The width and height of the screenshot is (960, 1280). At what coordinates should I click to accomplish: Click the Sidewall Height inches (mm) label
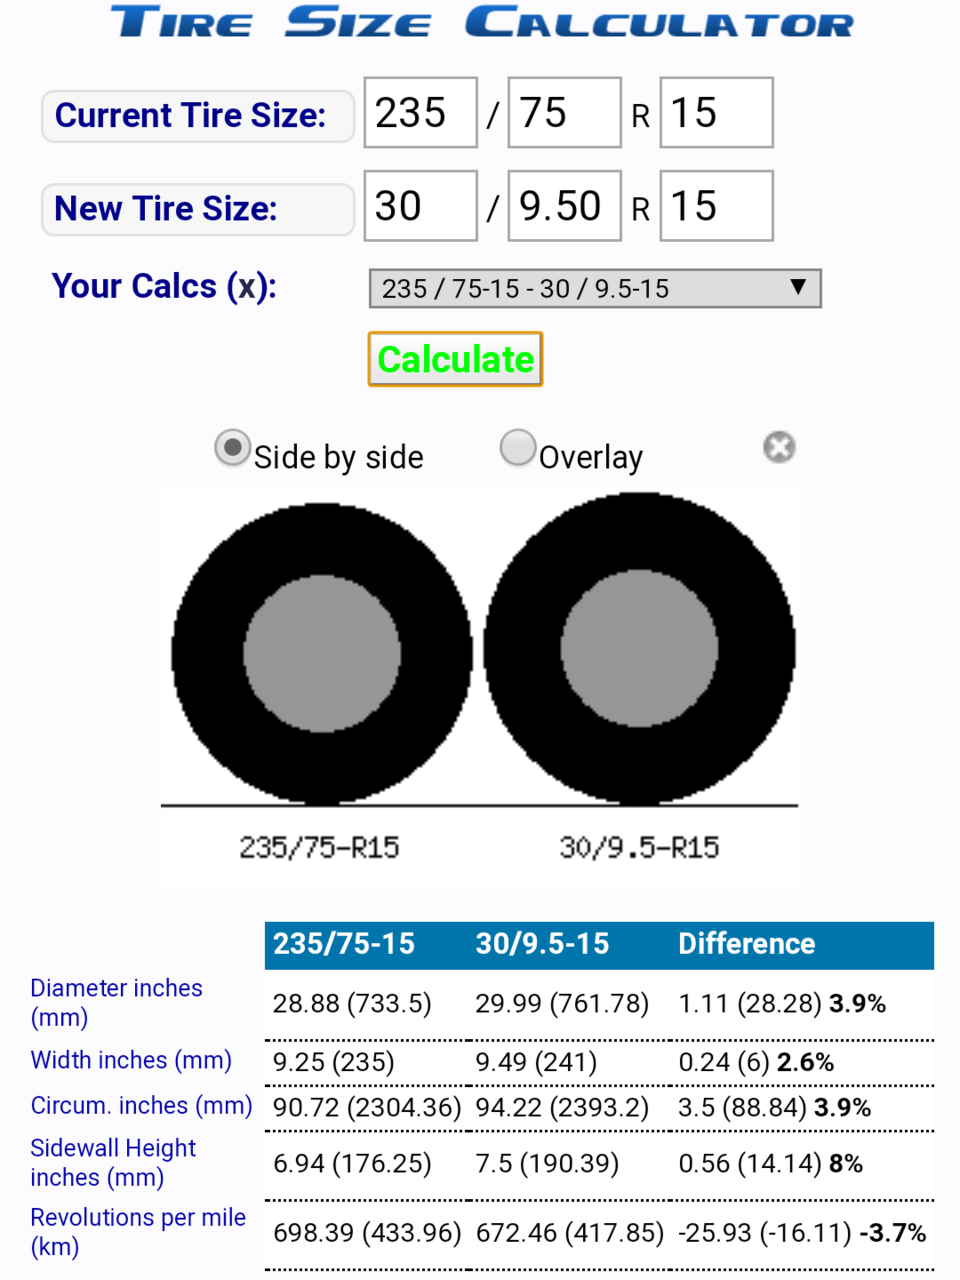coord(113,1163)
